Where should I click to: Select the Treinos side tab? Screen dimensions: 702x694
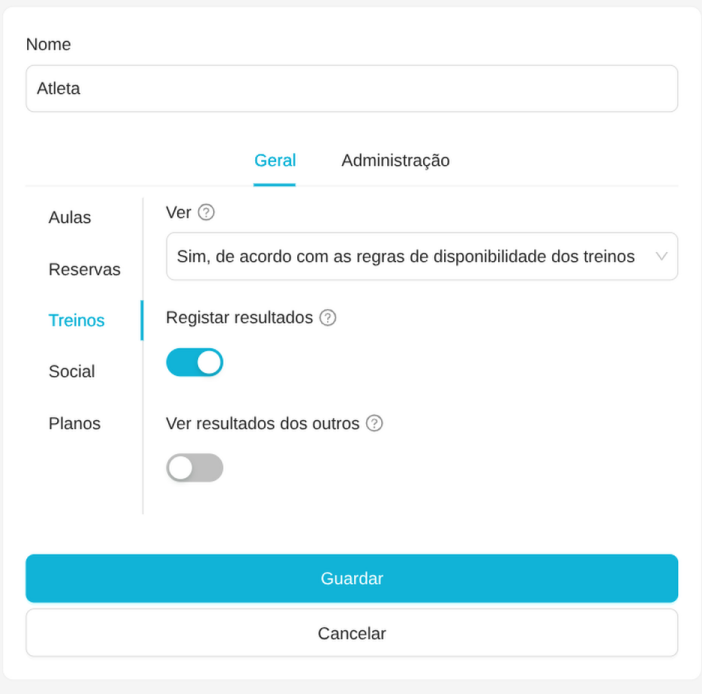pyautogui.click(x=77, y=320)
